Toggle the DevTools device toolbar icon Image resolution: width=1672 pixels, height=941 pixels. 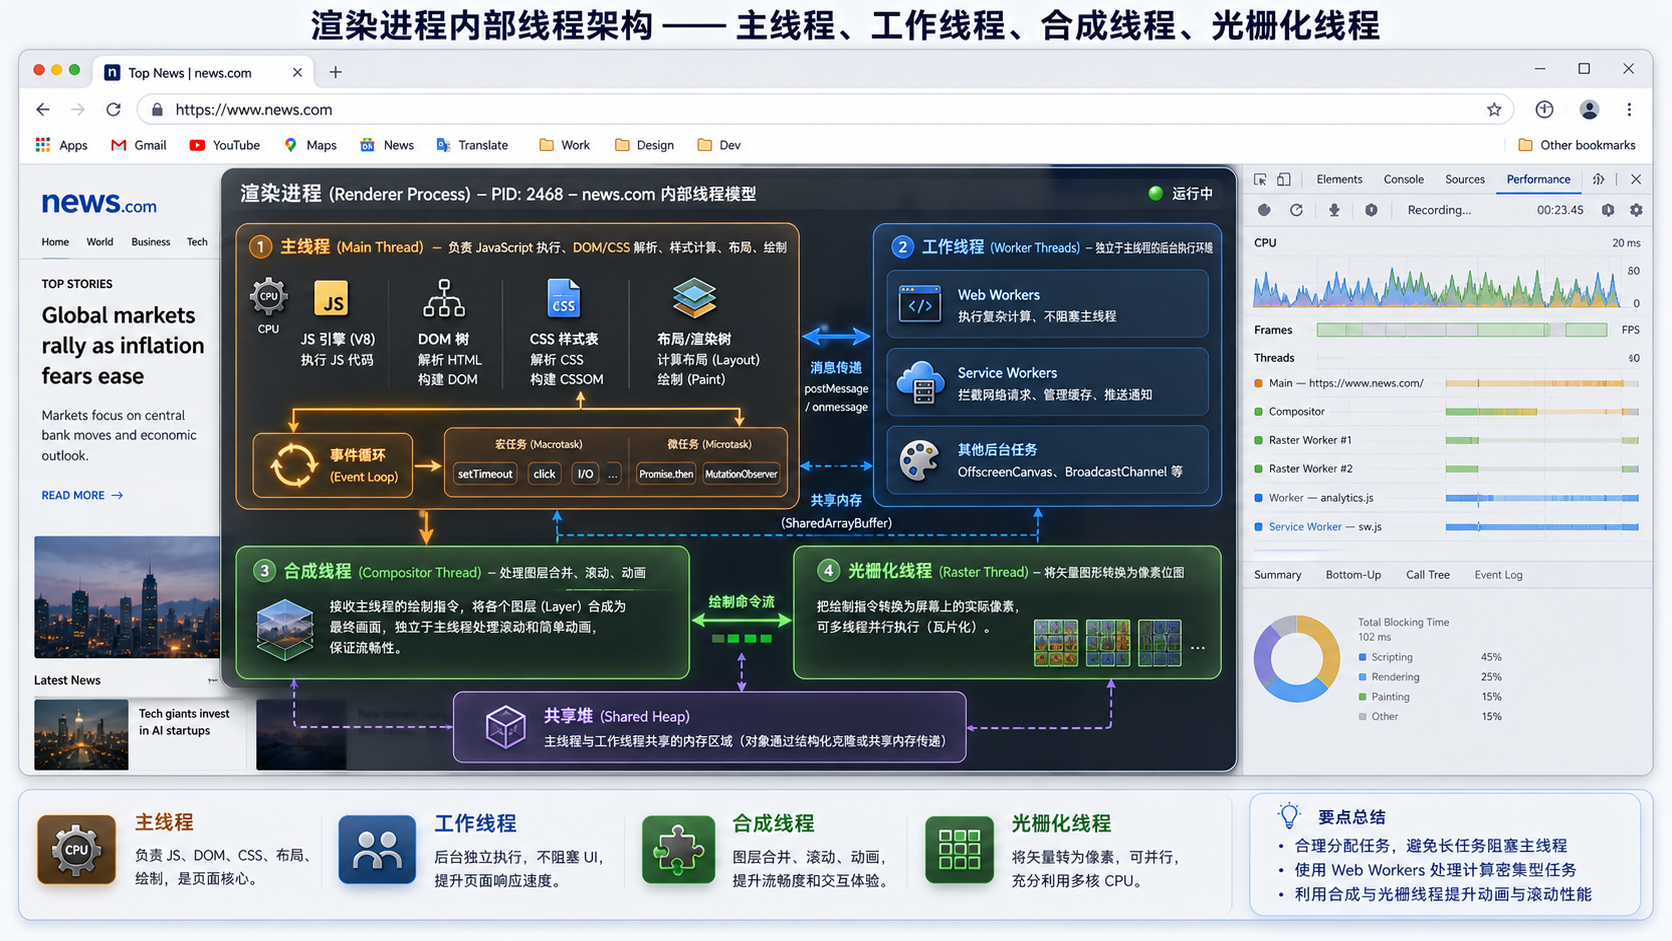(x=1284, y=180)
